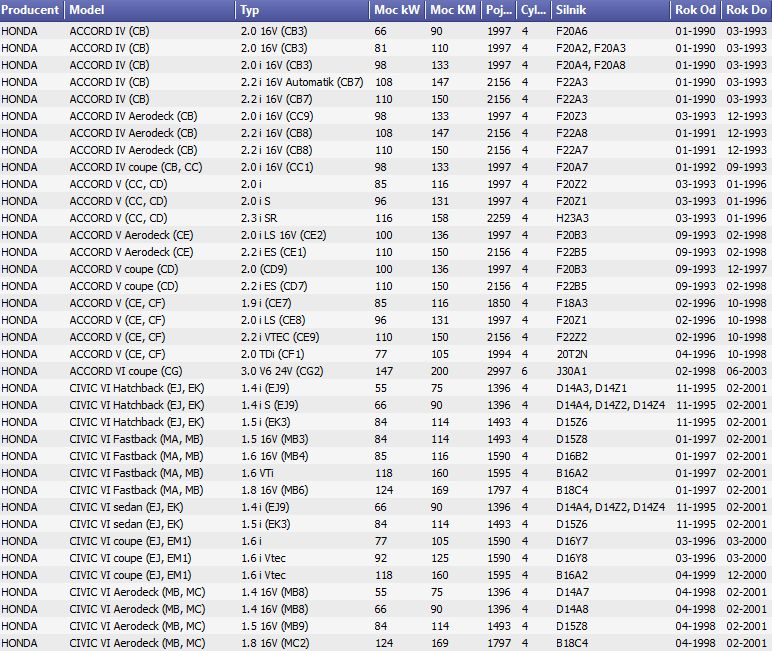The height and width of the screenshot is (651, 772).
Task: Select the 2.3 i SR type cell
Action: [259, 218]
